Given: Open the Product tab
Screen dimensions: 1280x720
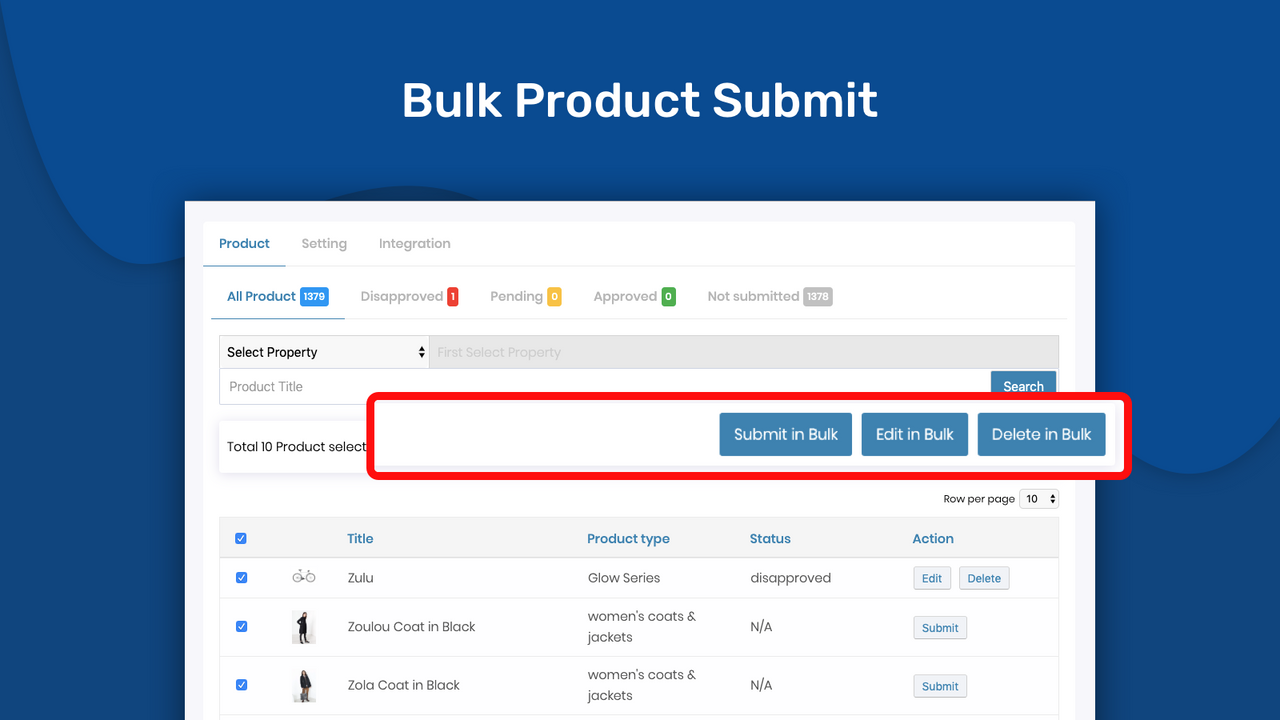Looking at the screenshot, I should tap(244, 243).
